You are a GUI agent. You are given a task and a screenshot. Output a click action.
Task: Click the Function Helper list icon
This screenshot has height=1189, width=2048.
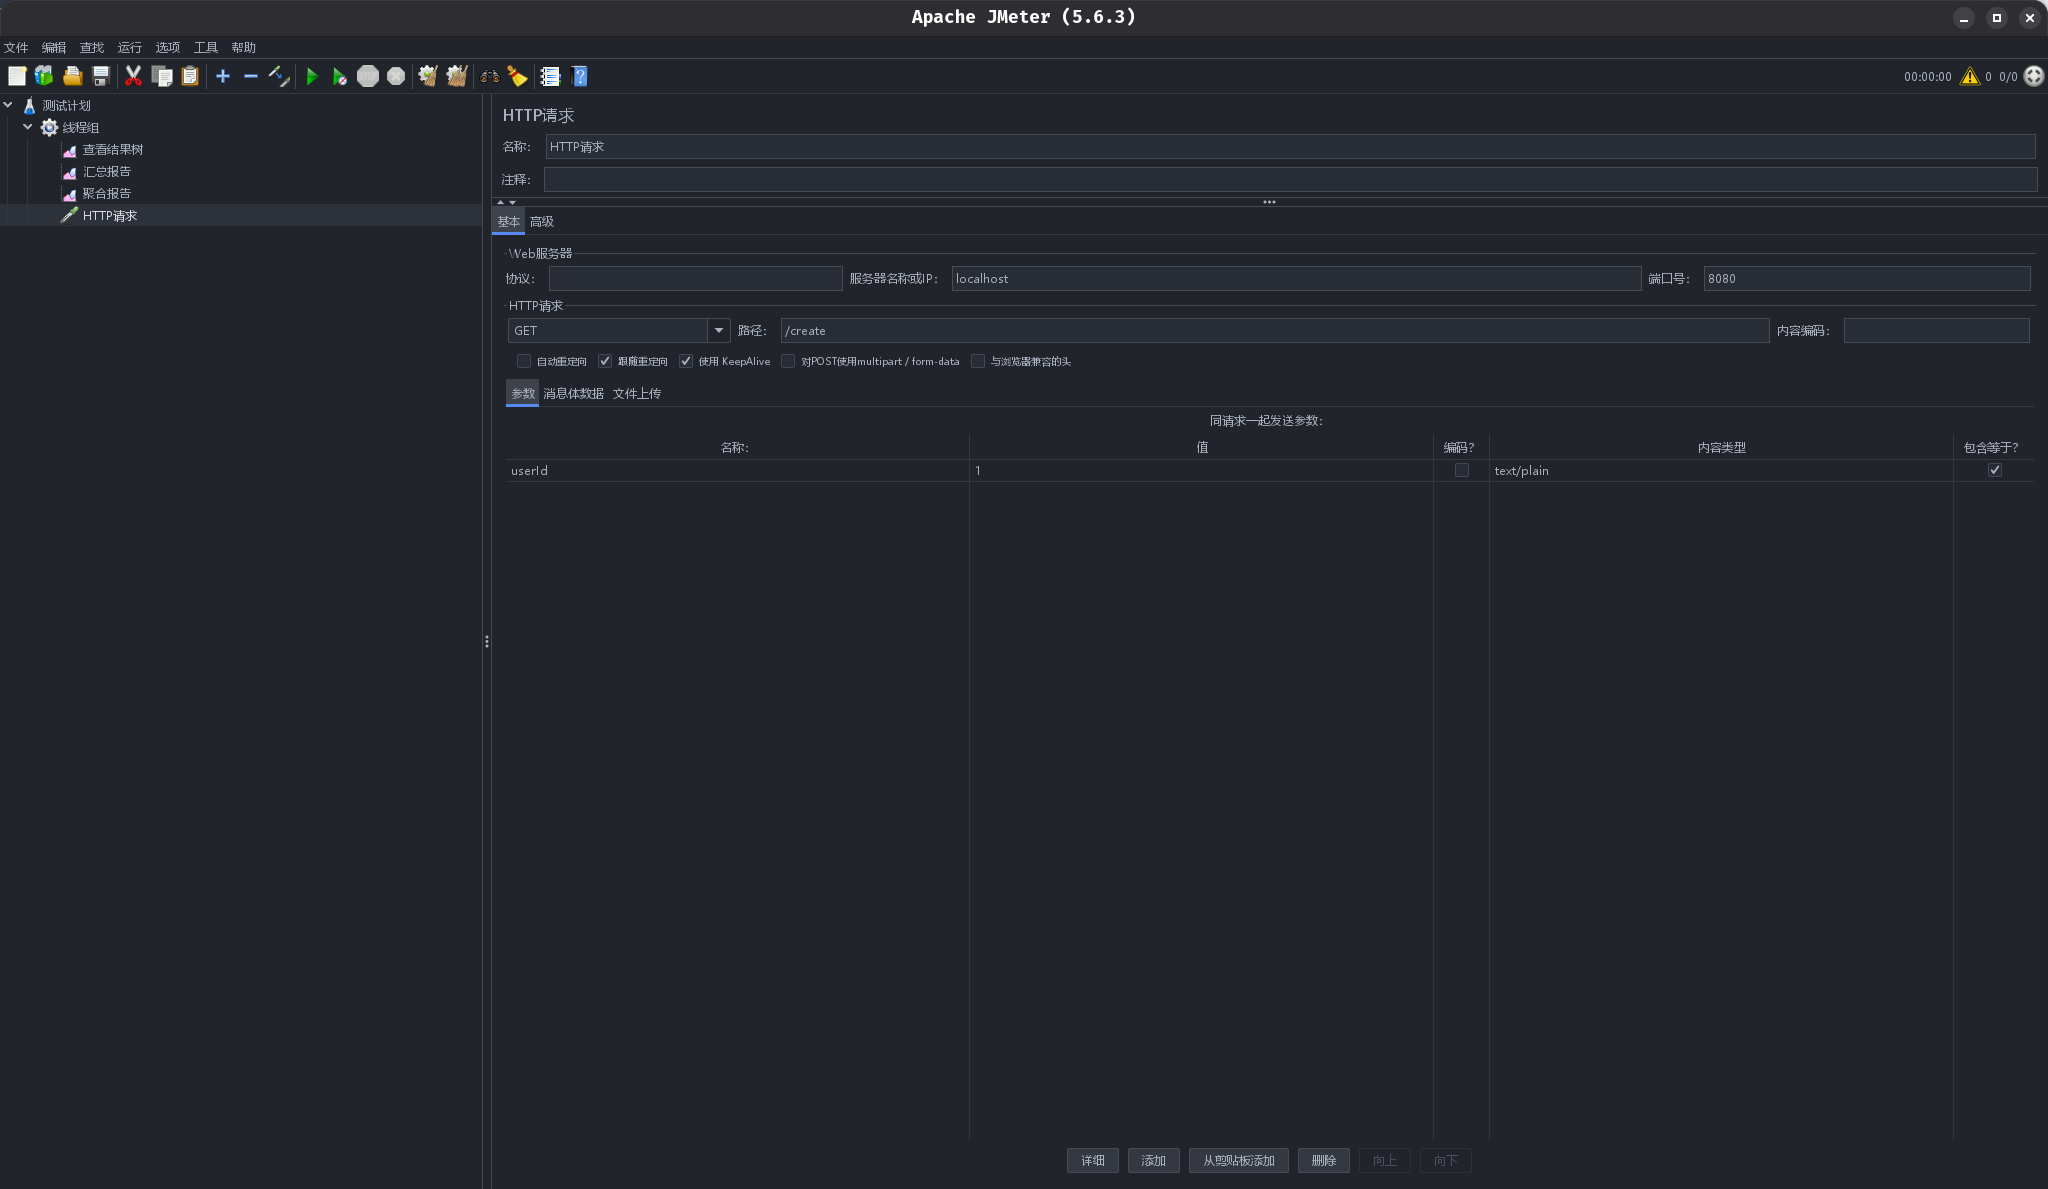pyautogui.click(x=551, y=76)
